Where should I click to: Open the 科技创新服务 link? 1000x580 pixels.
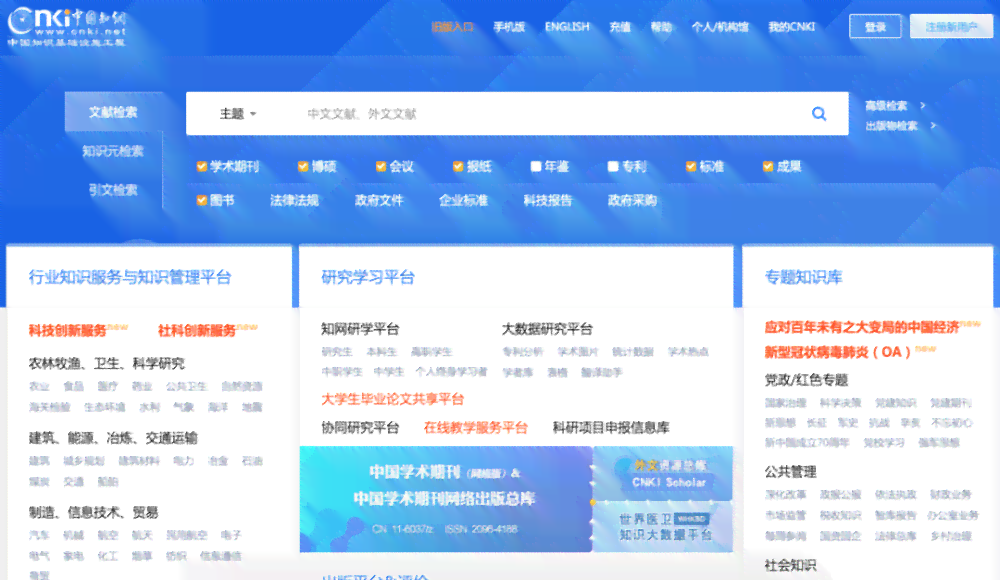coord(68,331)
